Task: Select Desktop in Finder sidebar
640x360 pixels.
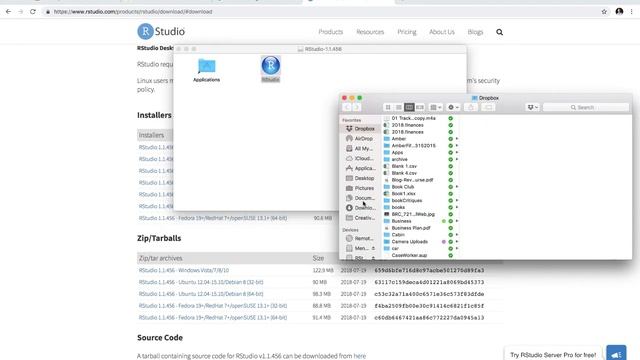Action: (x=360, y=178)
